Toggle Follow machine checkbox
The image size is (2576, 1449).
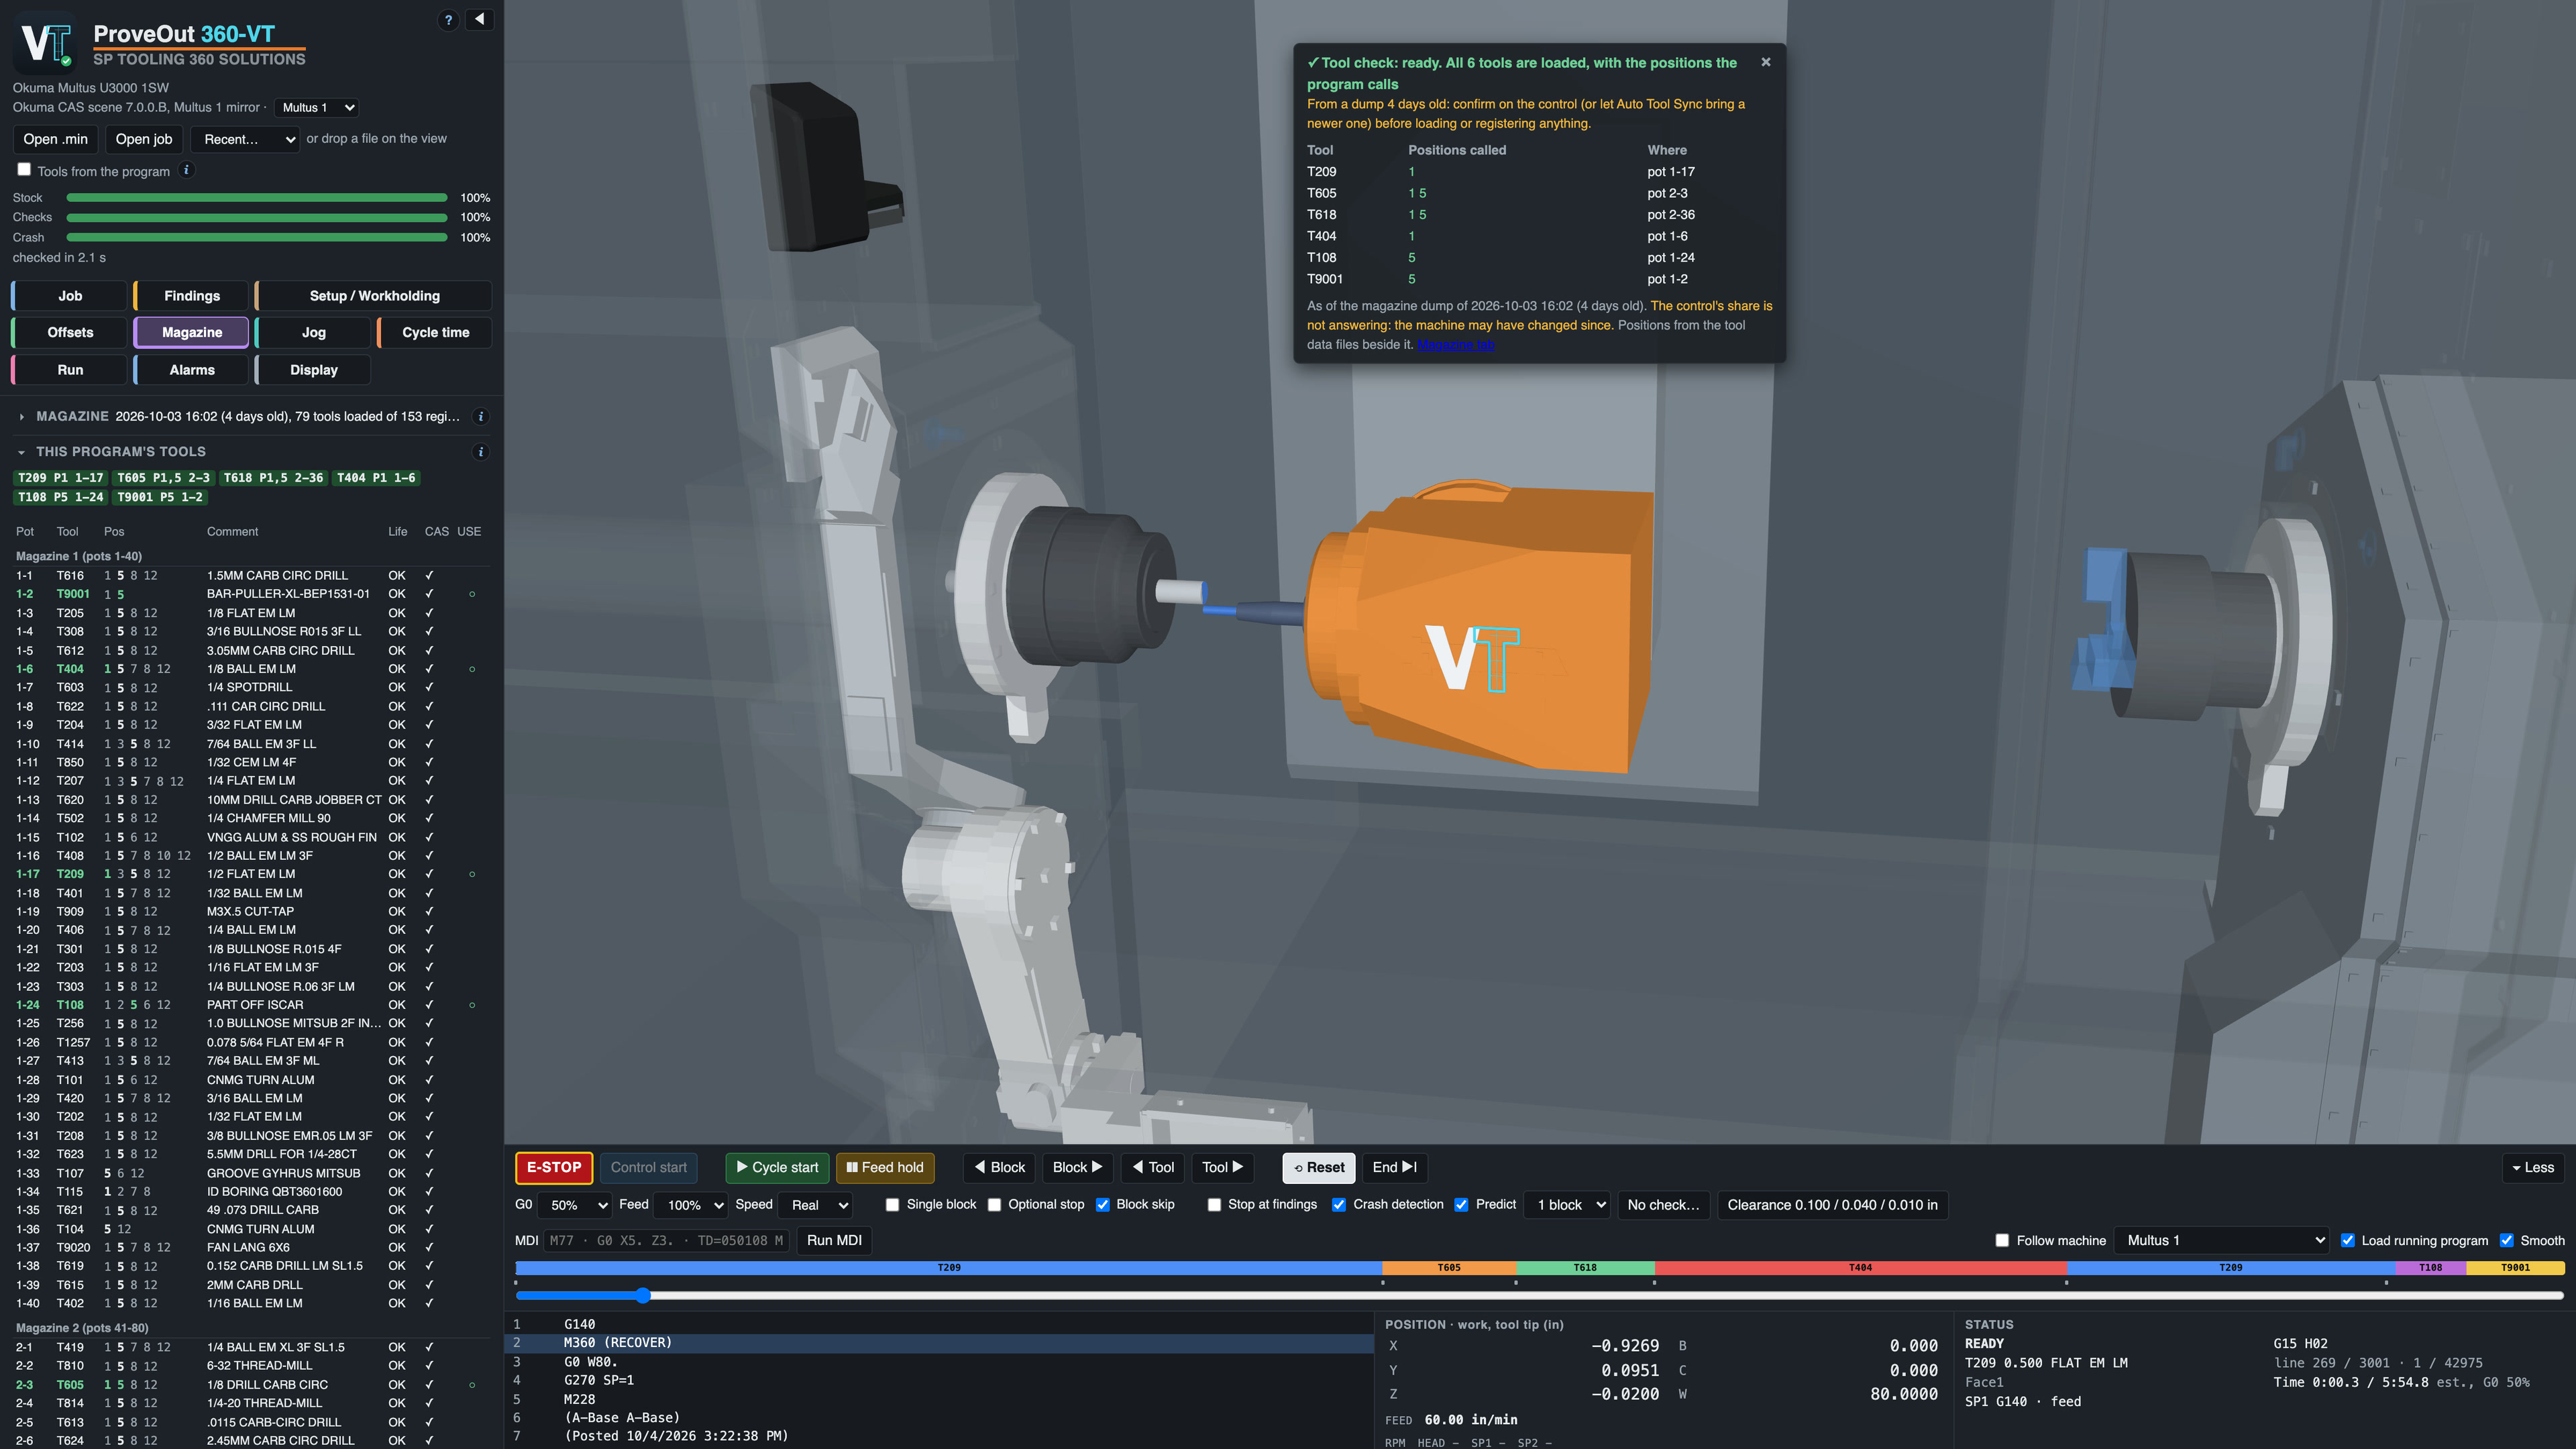2002,1241
